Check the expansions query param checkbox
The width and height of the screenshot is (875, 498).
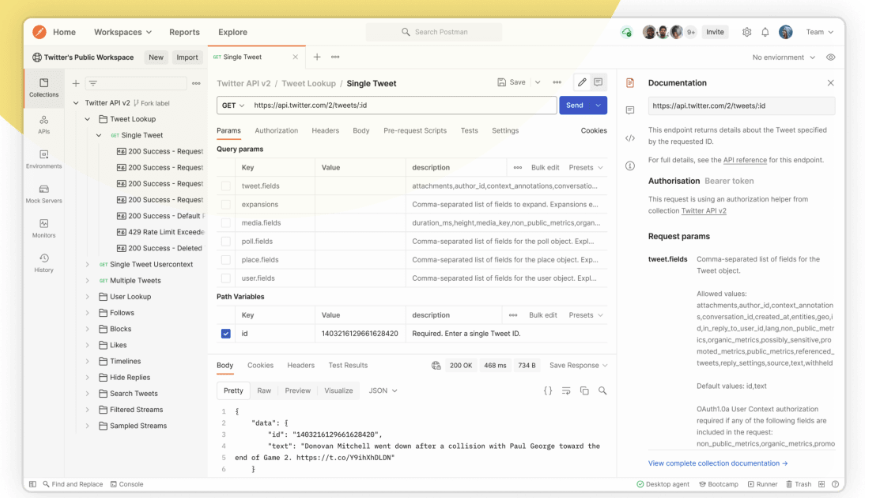tap(226, 204)
